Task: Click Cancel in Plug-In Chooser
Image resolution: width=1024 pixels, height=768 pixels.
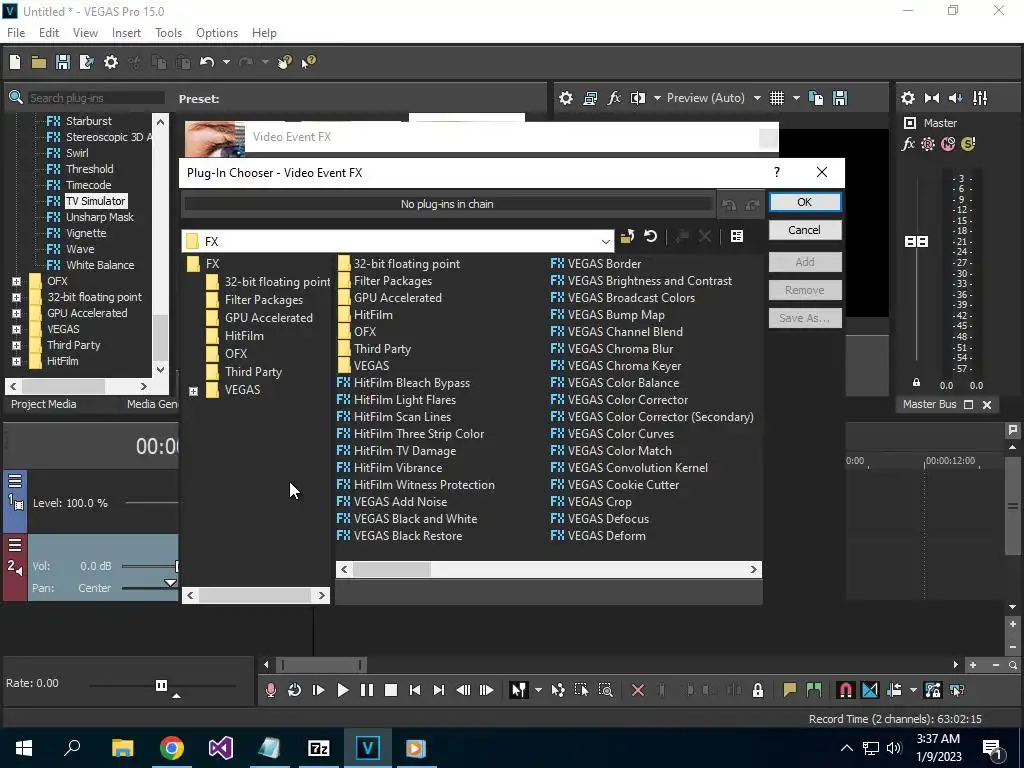Action: [805, 230]
